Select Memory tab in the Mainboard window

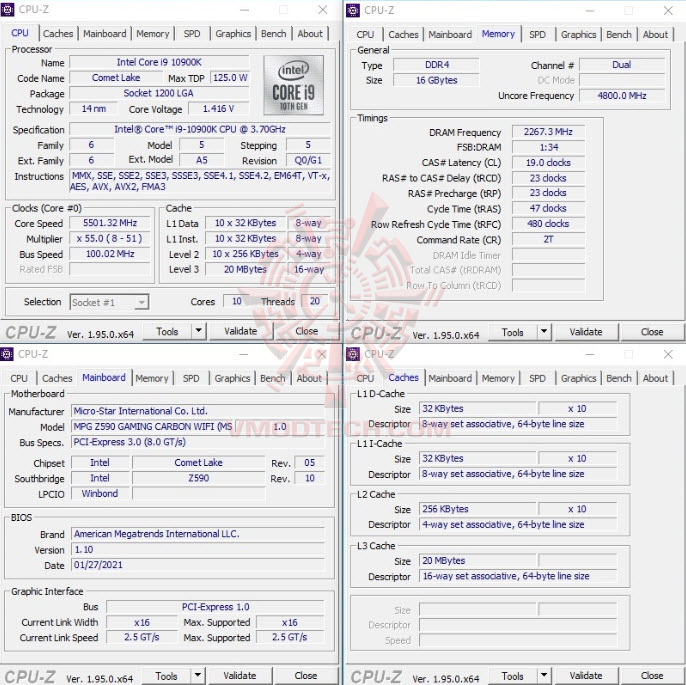coord(152,378)
